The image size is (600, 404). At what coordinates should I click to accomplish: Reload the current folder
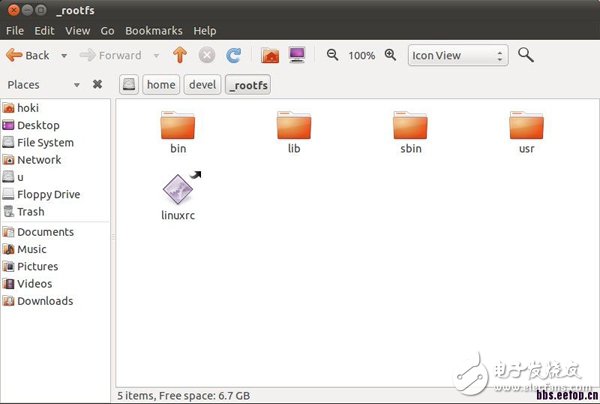pyautogui.click(x=233, y=55)
